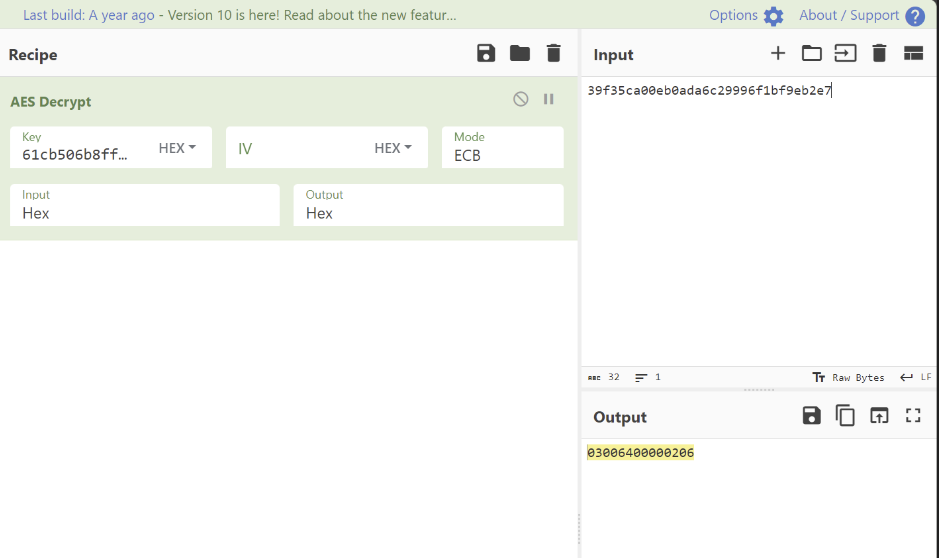Add a new input tab

coord(778,53)
